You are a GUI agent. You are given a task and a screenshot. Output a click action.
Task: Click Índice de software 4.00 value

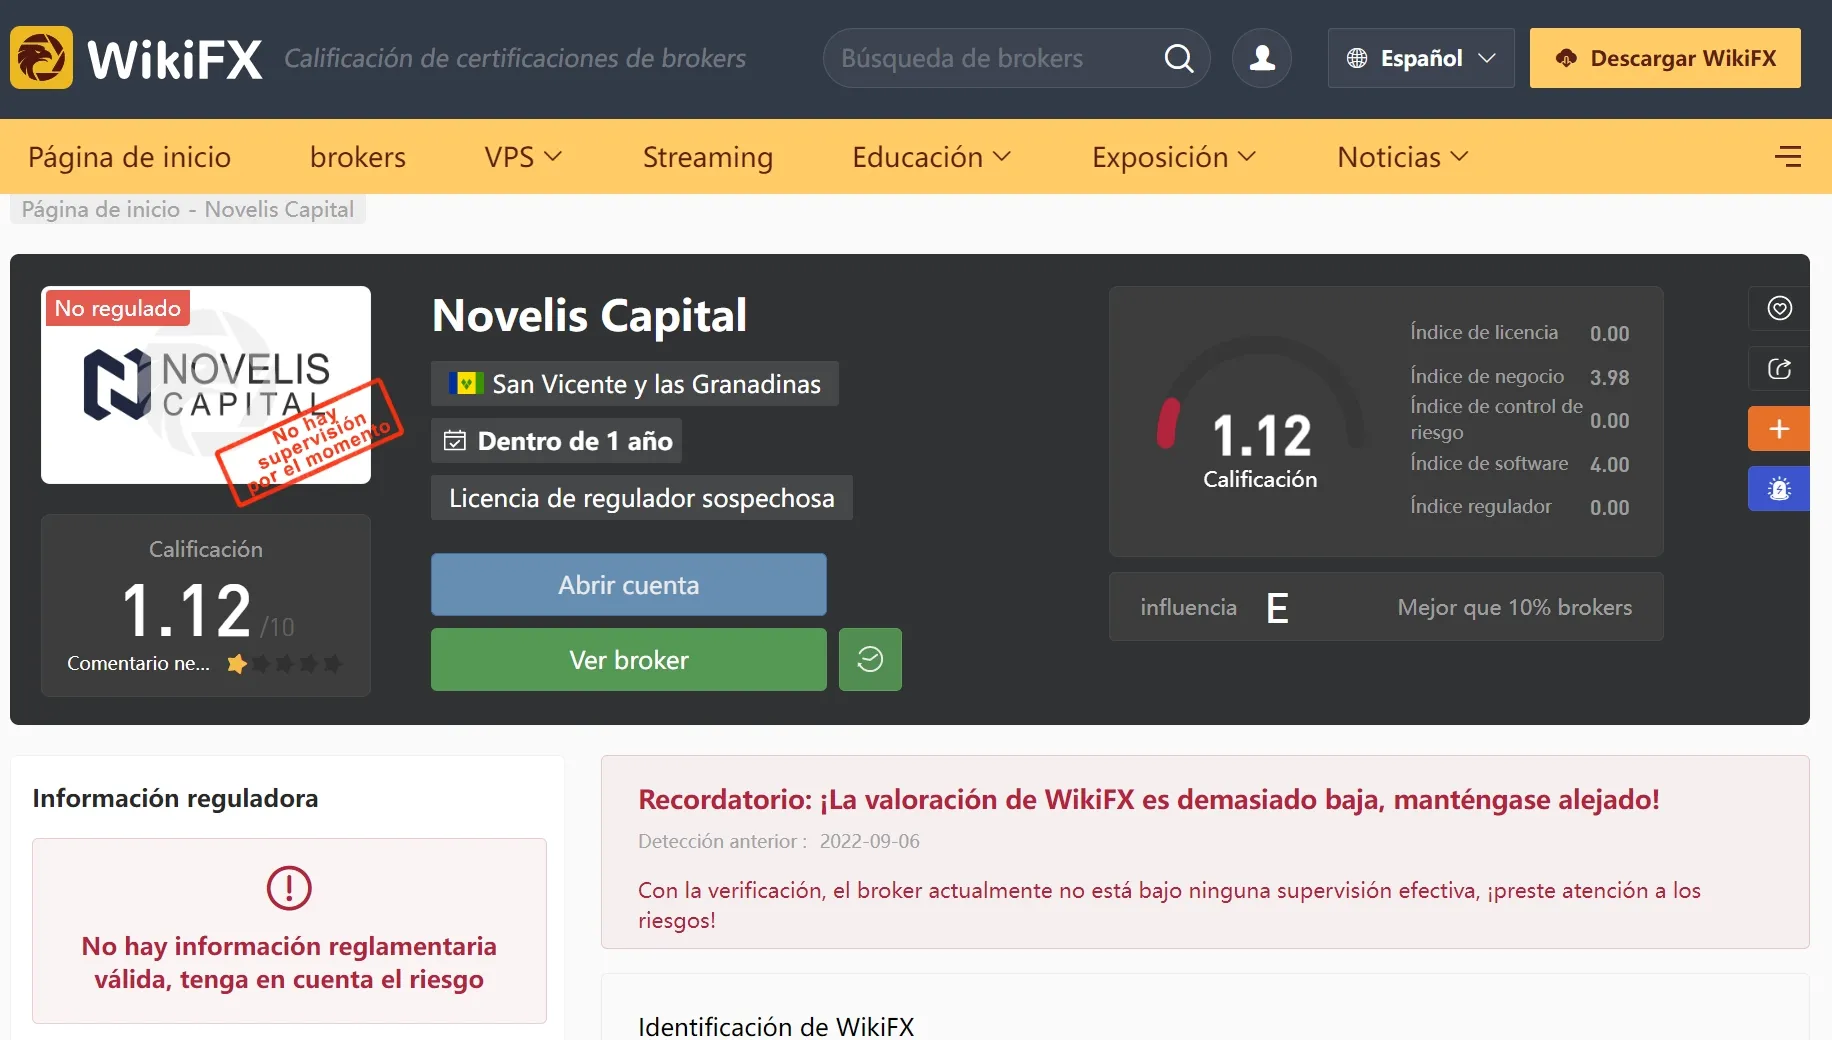pyautogui.click(x=1609, y=464)
